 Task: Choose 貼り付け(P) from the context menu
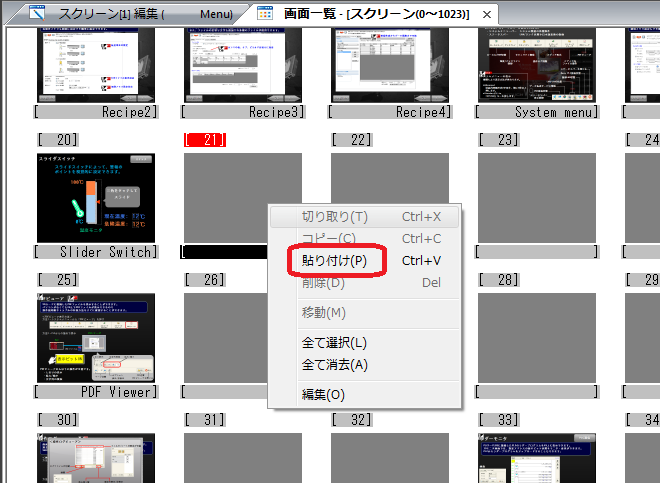[334, 261]
